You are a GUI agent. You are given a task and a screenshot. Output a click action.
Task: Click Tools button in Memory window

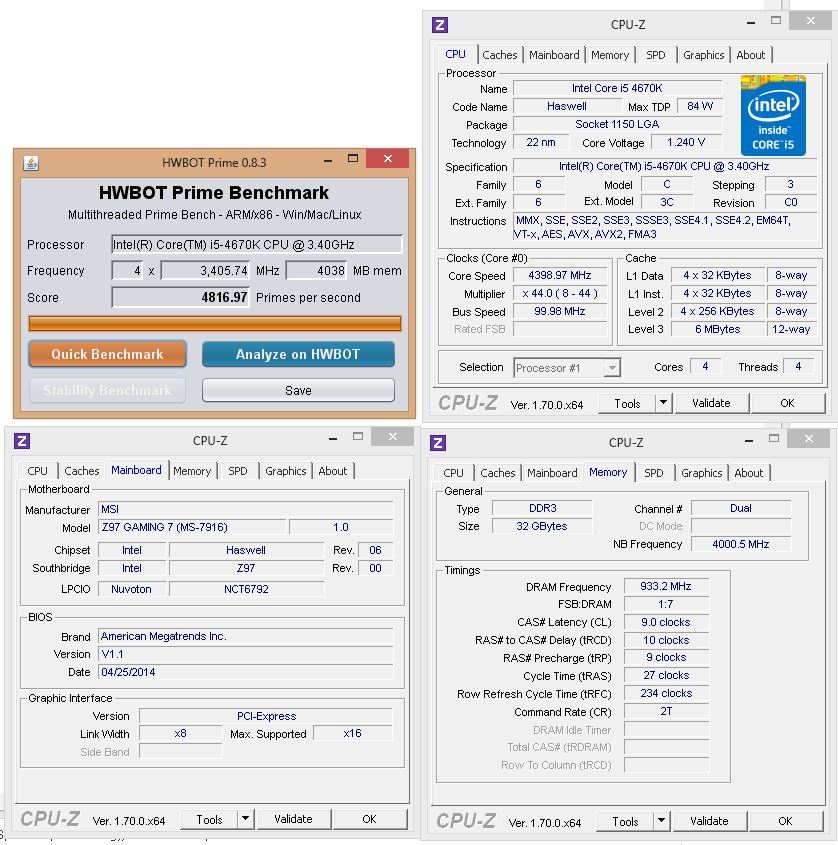point(625,822)
